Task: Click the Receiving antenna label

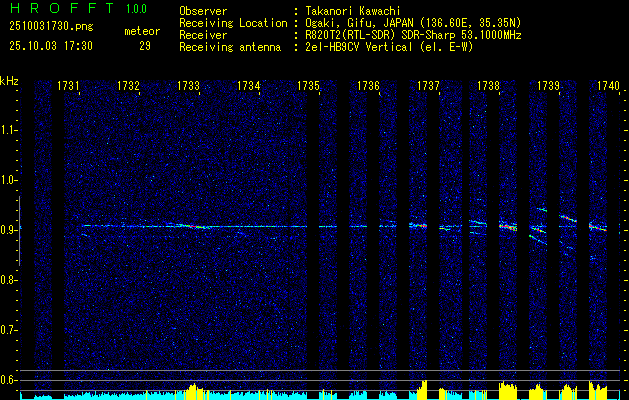Action: (230, 47)
